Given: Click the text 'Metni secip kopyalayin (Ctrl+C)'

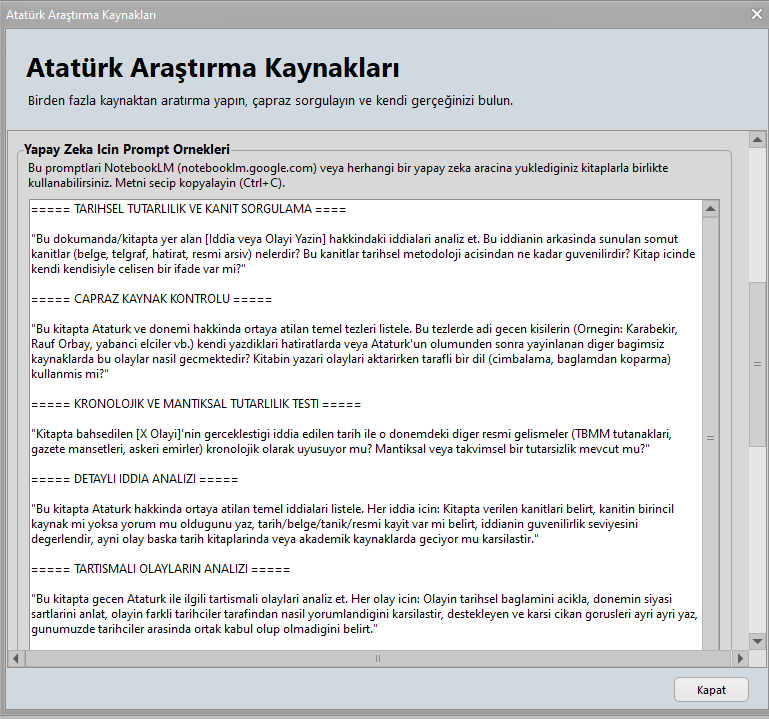Looking at the screenshot, I should click(x=200, y=183).
